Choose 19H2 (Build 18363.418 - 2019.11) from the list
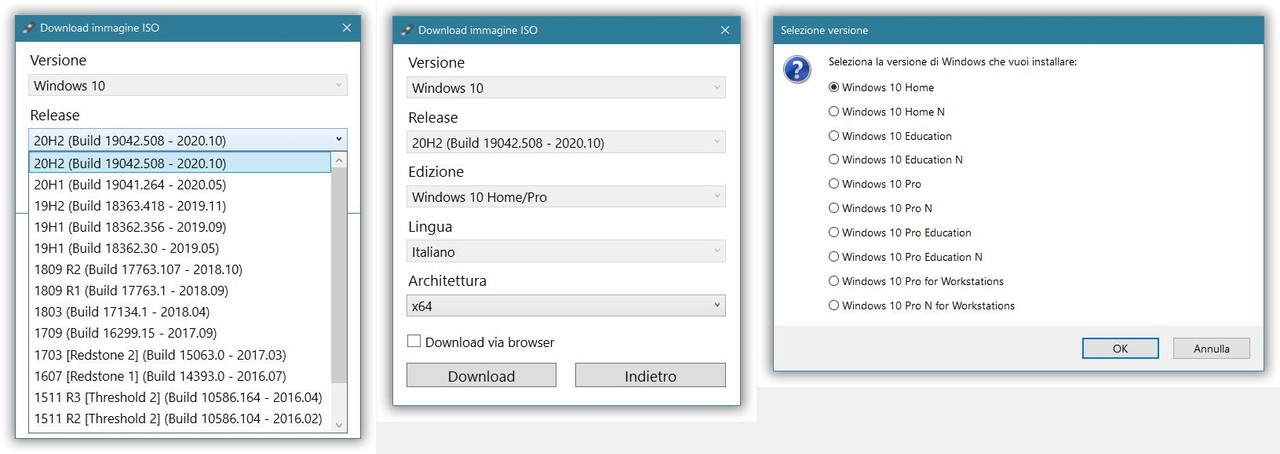This screenshot has height=454, width=1280. coord(180,205)
